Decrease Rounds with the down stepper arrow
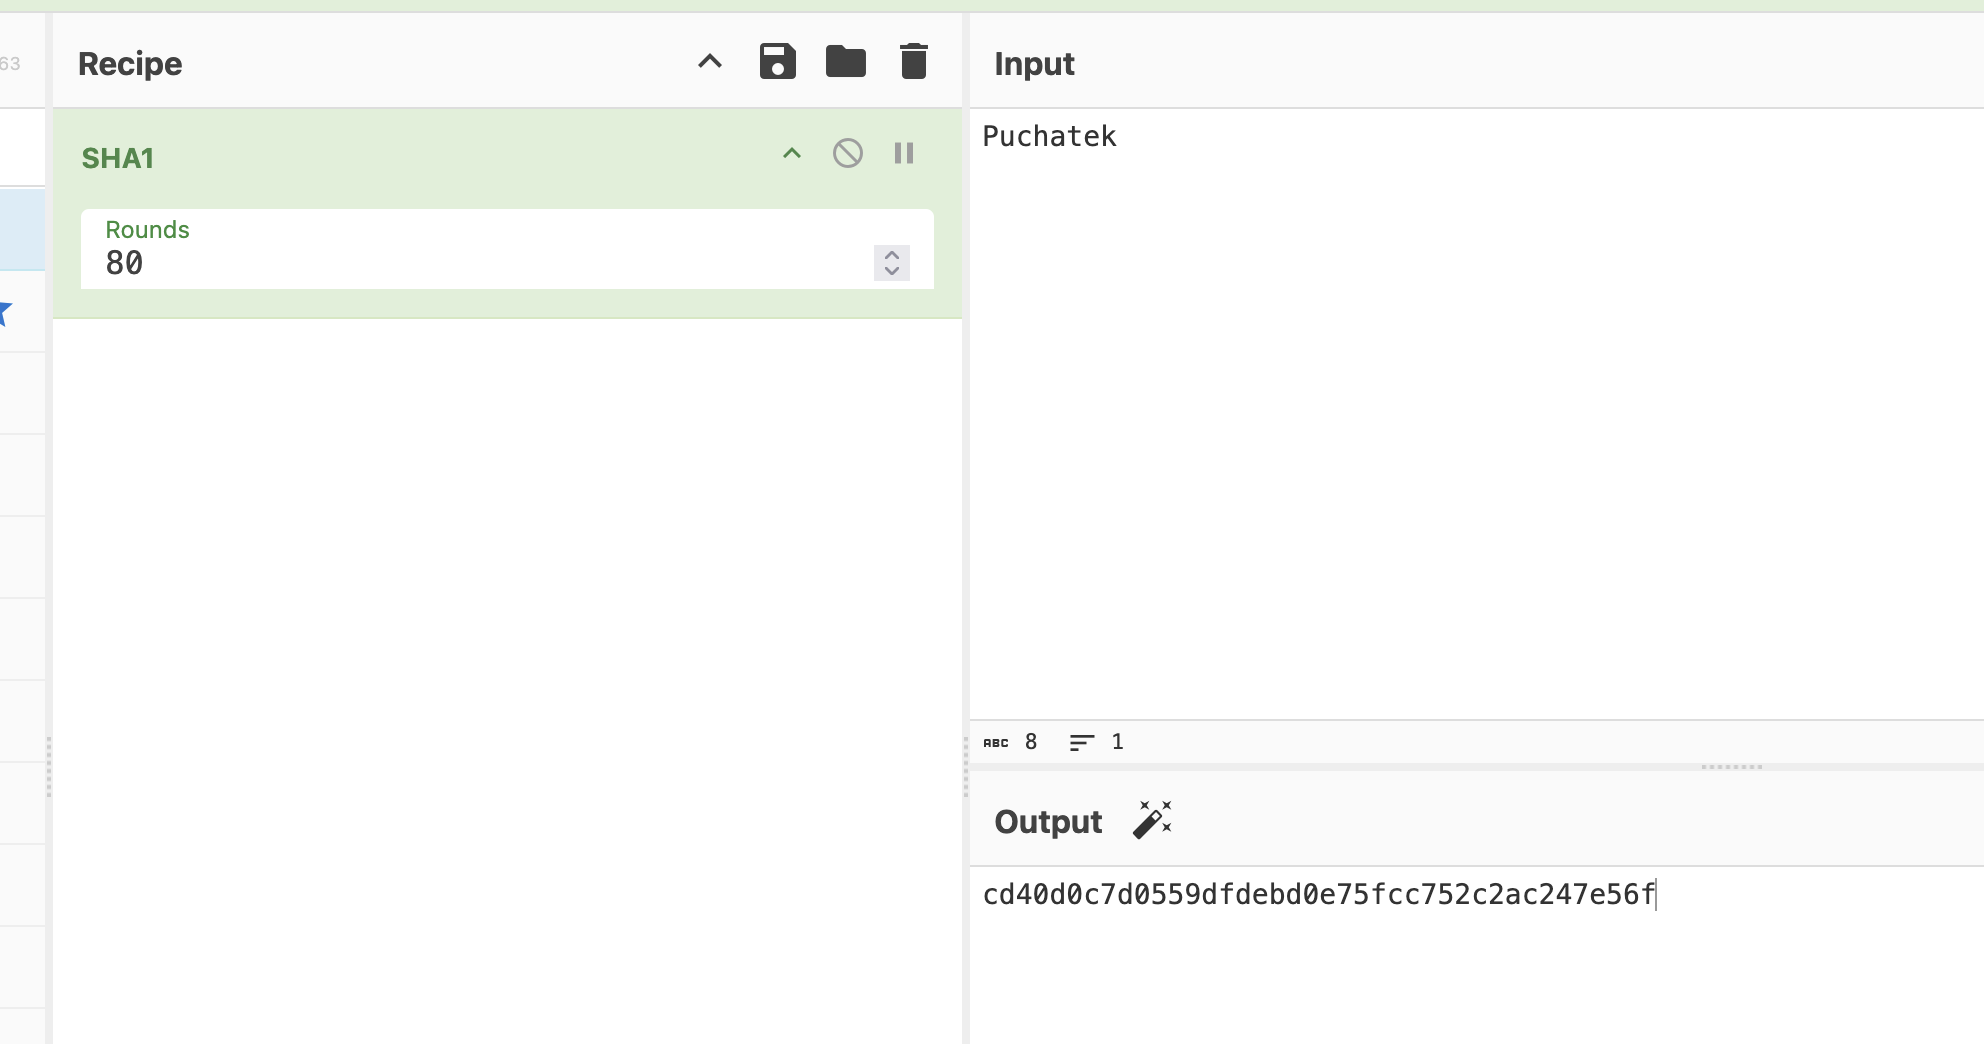1984x1044 pixels. pos(892,271)
